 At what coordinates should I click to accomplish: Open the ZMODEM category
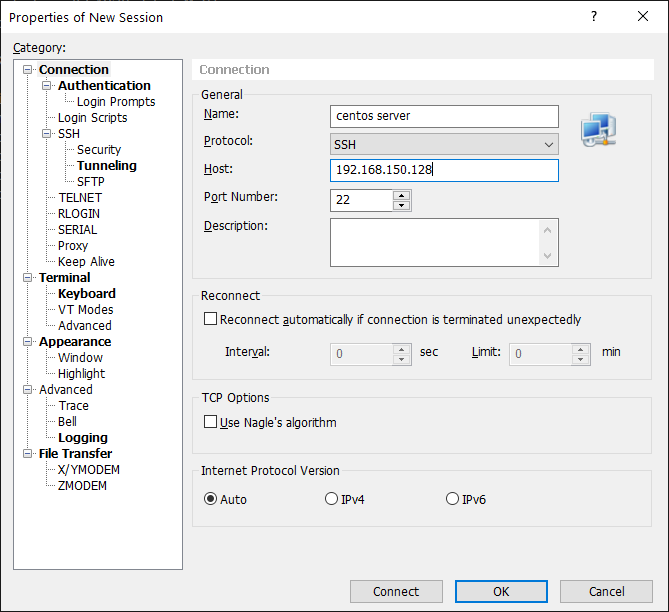pyautogui.click(x=82, y=486)
